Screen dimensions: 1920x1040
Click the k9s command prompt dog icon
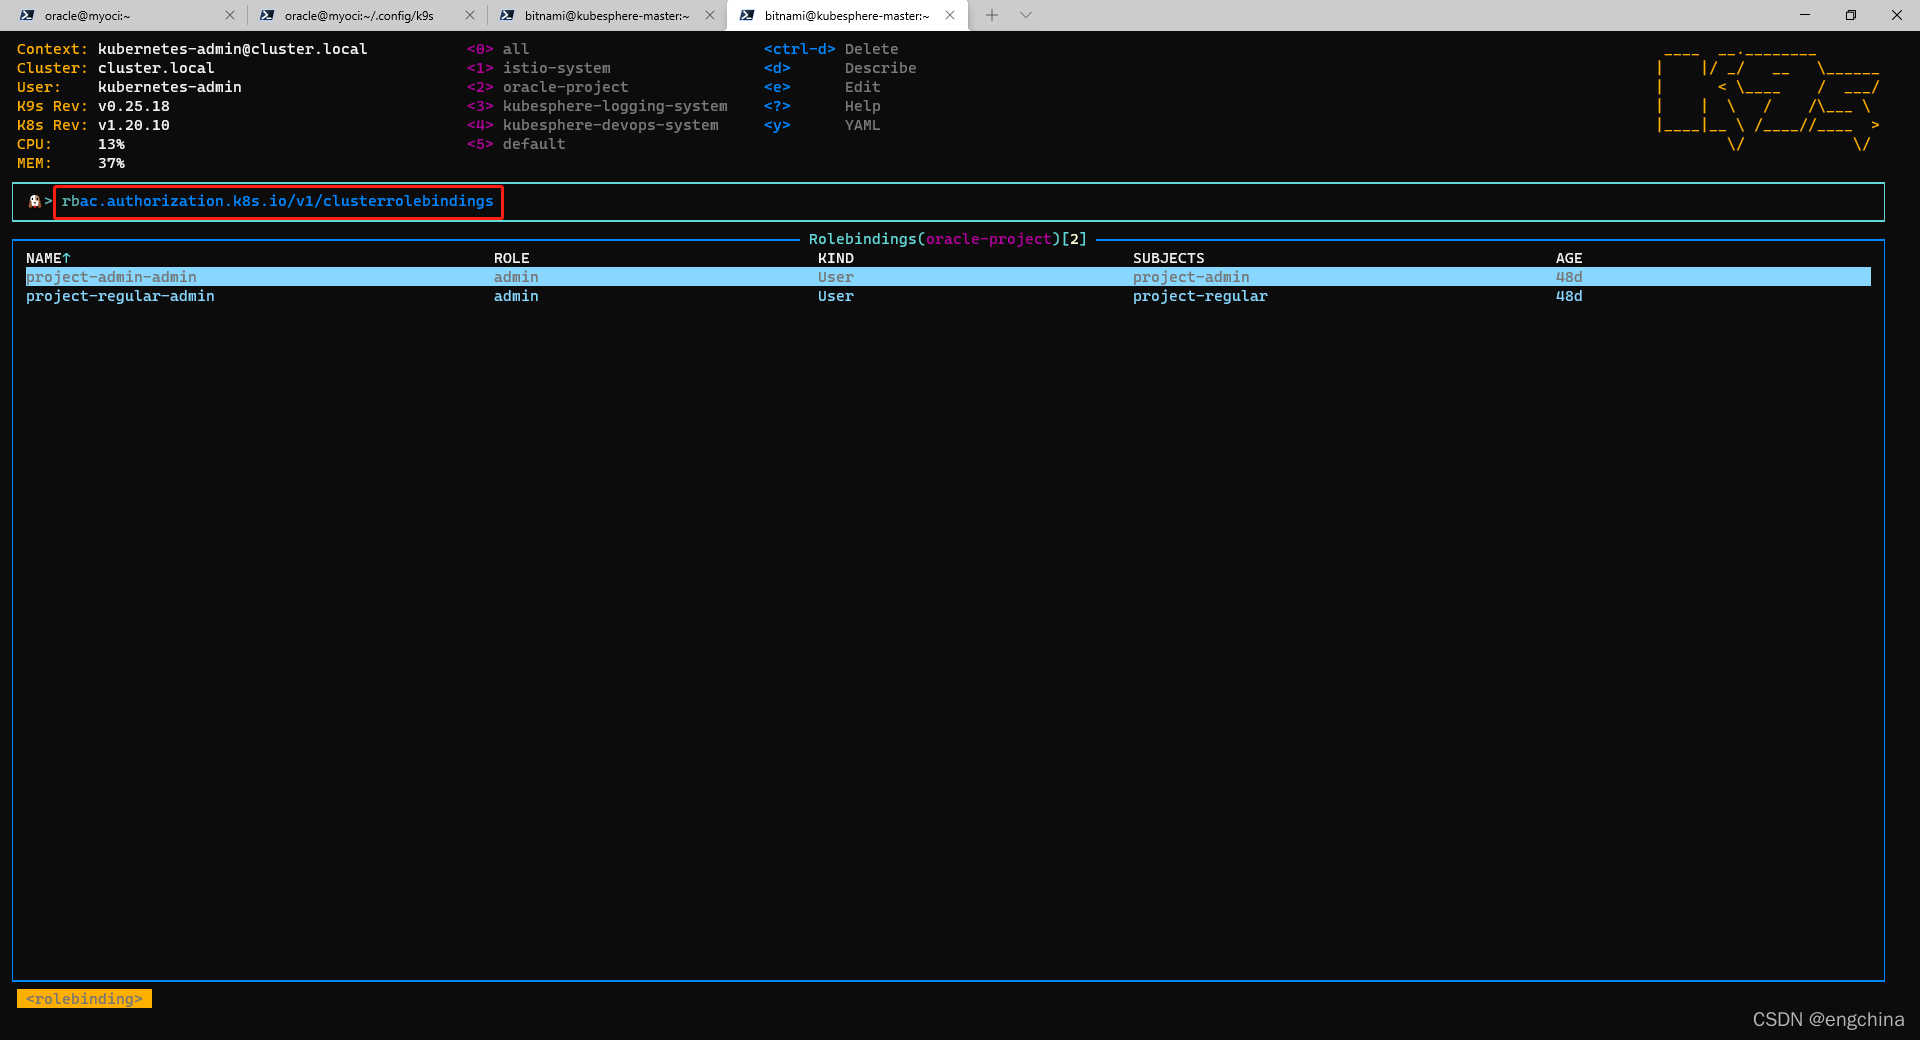[34, 201]
